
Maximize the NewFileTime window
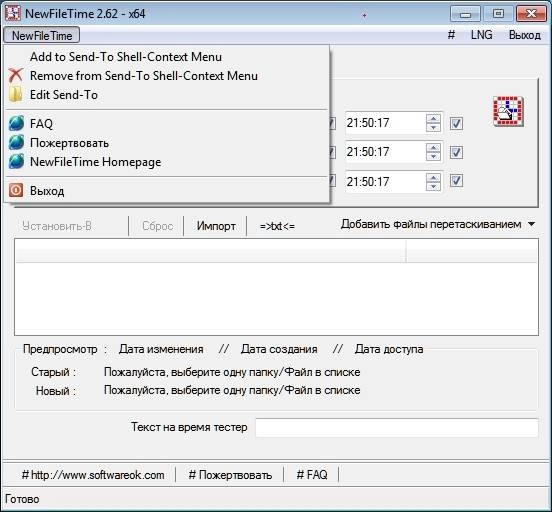(498, 14)
